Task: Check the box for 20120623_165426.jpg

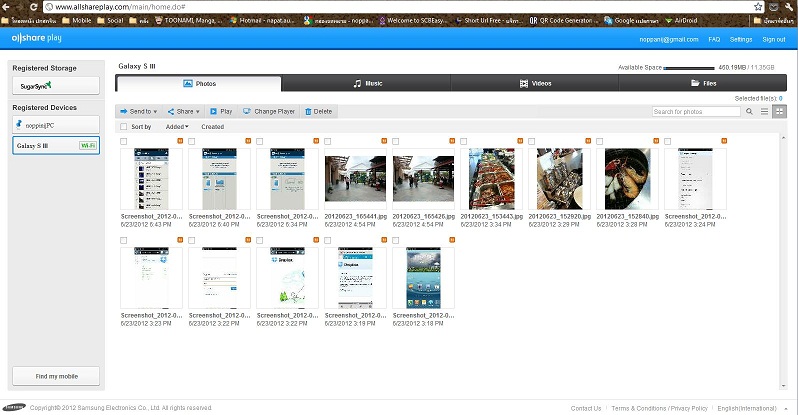Action: point(395,141)
